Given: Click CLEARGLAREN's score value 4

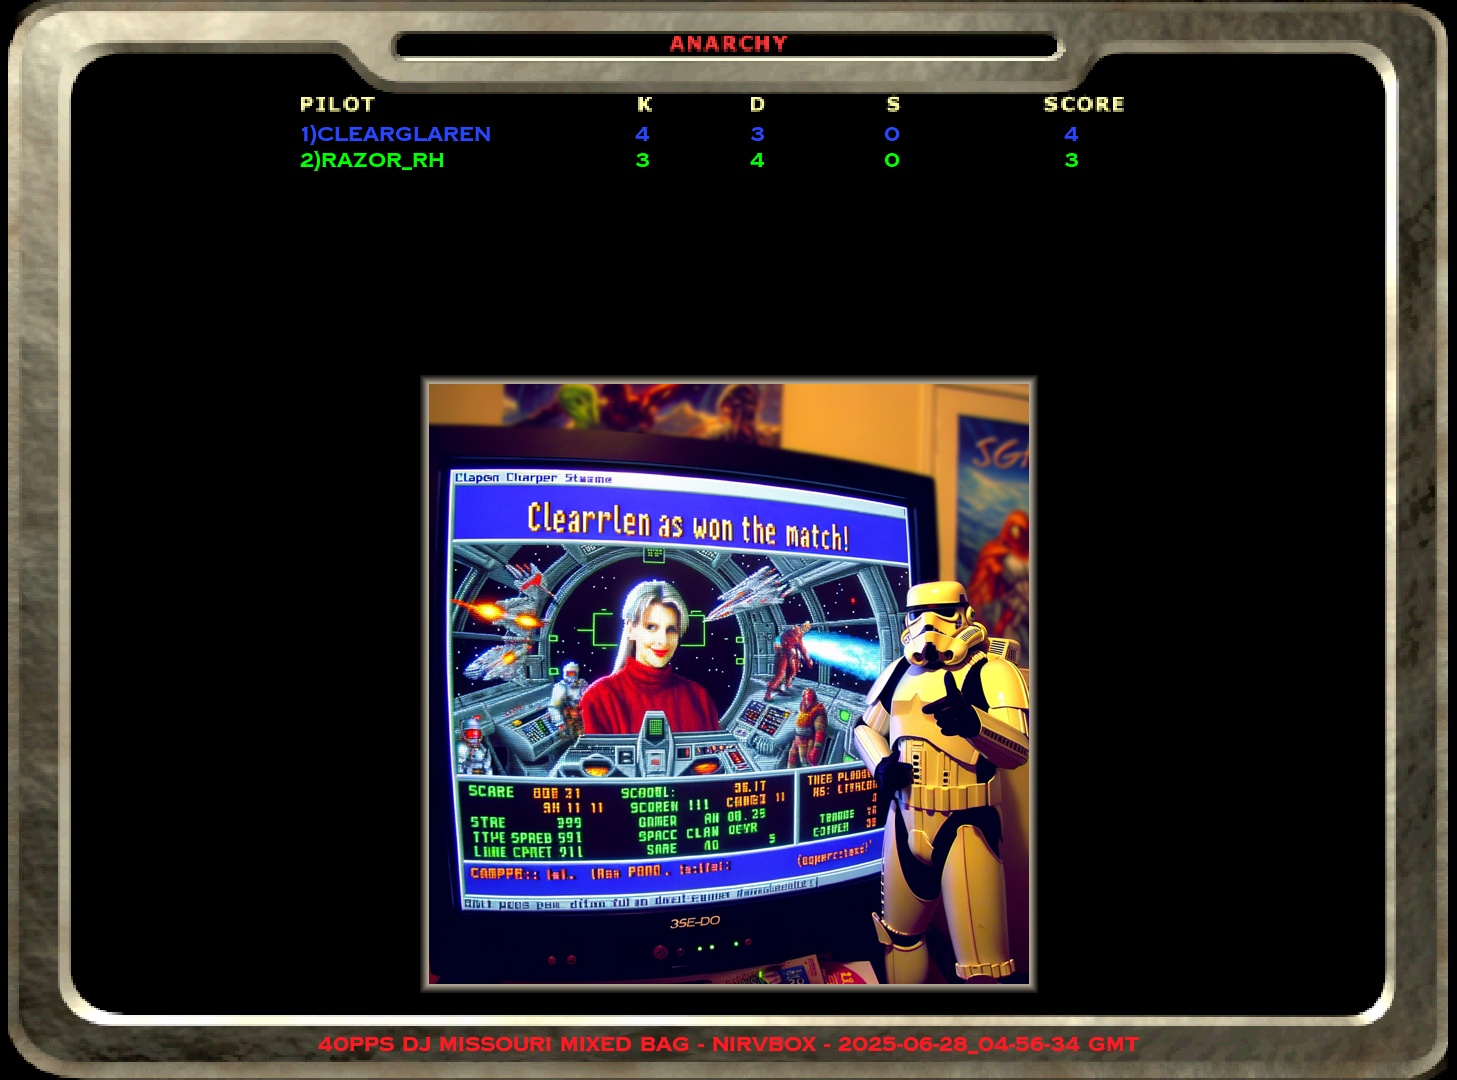Looking at the screenshot, I should pyautogui.click(x=1071, y=134).
